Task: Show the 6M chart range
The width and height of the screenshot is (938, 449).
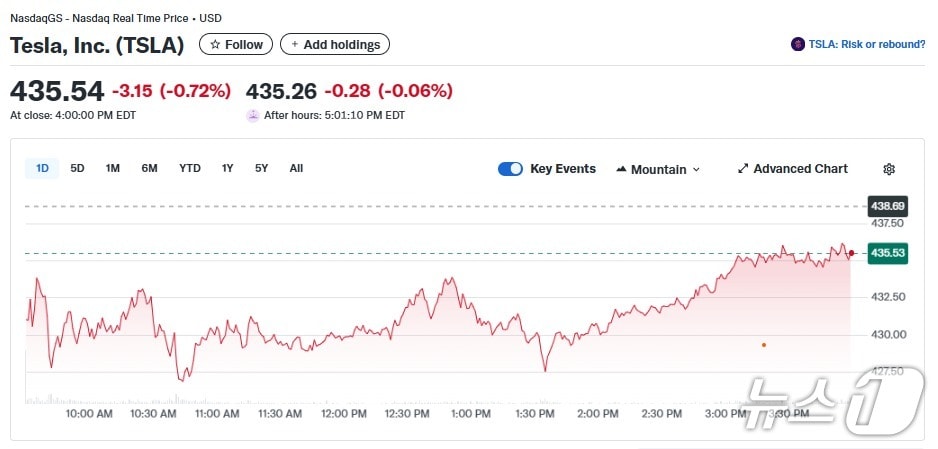Action: click(x=149, y=168)
